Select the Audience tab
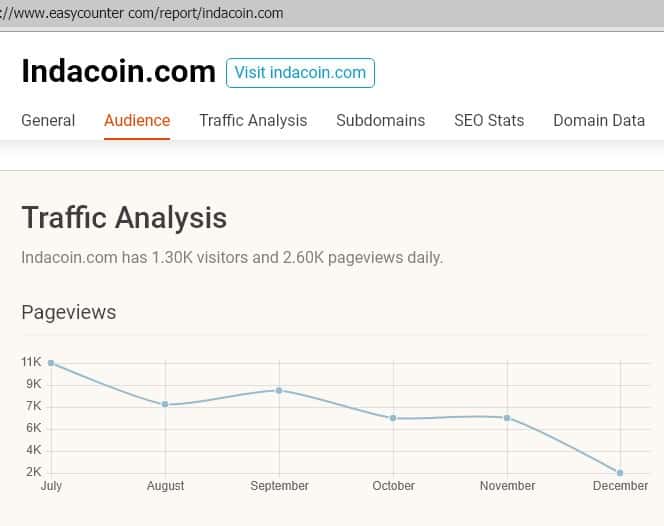The width and height of the screenshot is (664, 526). [137, 120]
